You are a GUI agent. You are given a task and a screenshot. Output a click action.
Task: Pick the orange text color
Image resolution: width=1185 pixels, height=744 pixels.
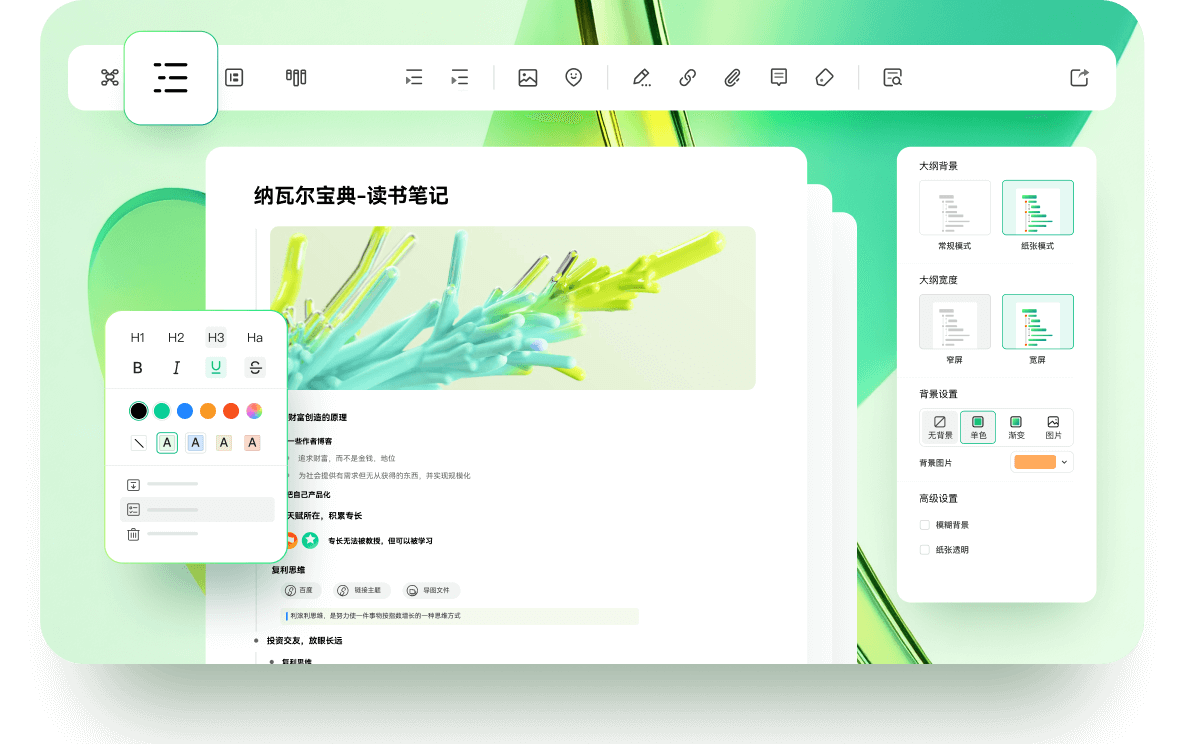pyautogui.click(x=208, y=411)
